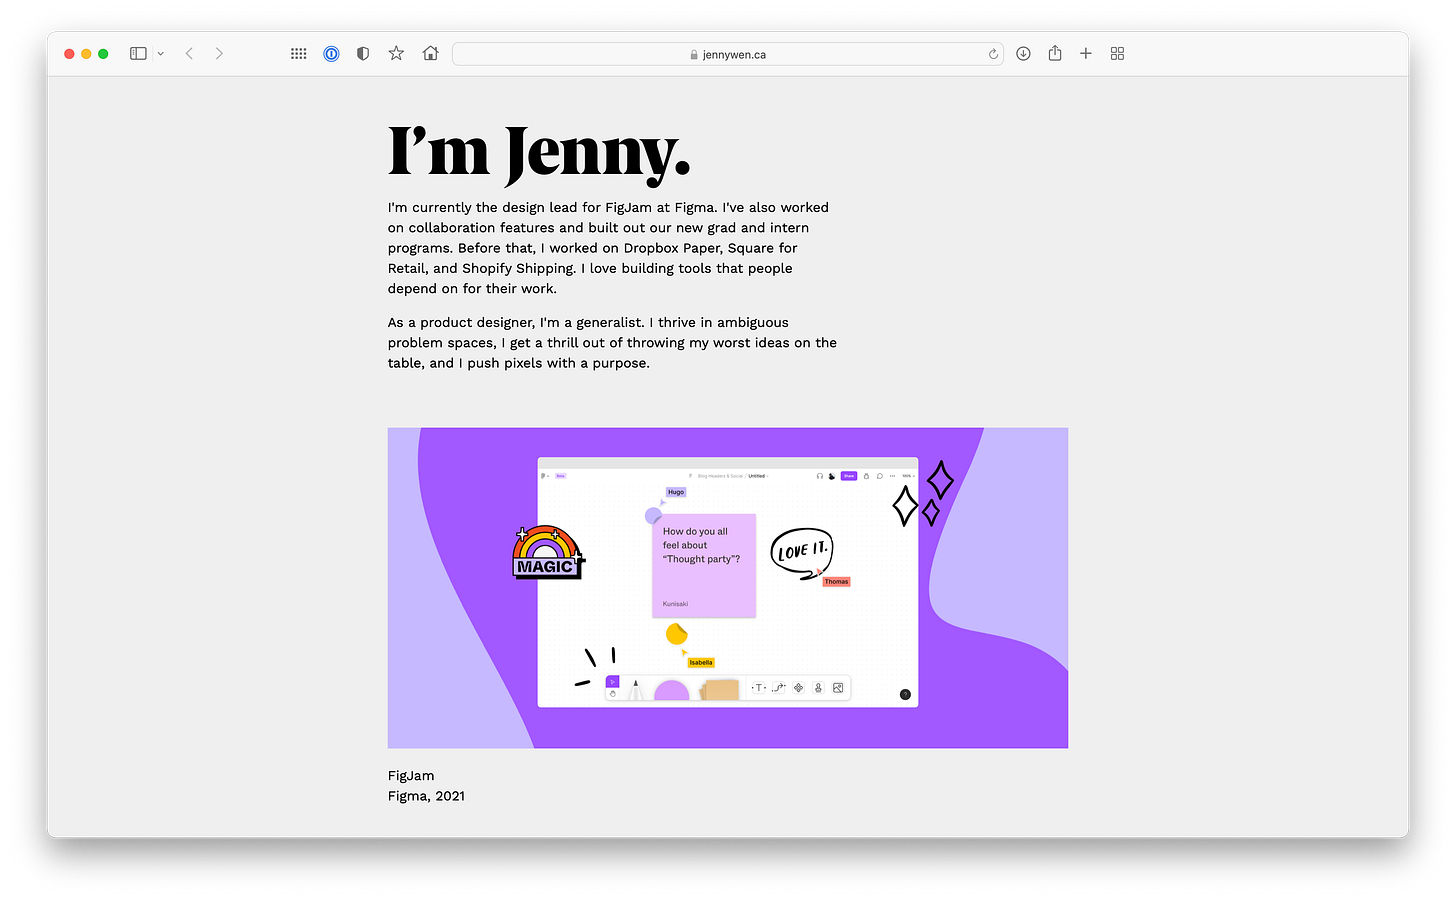Select the text tool in FigJam toolbar
This screenshot has width=1456, height=900.
[759, 688]
